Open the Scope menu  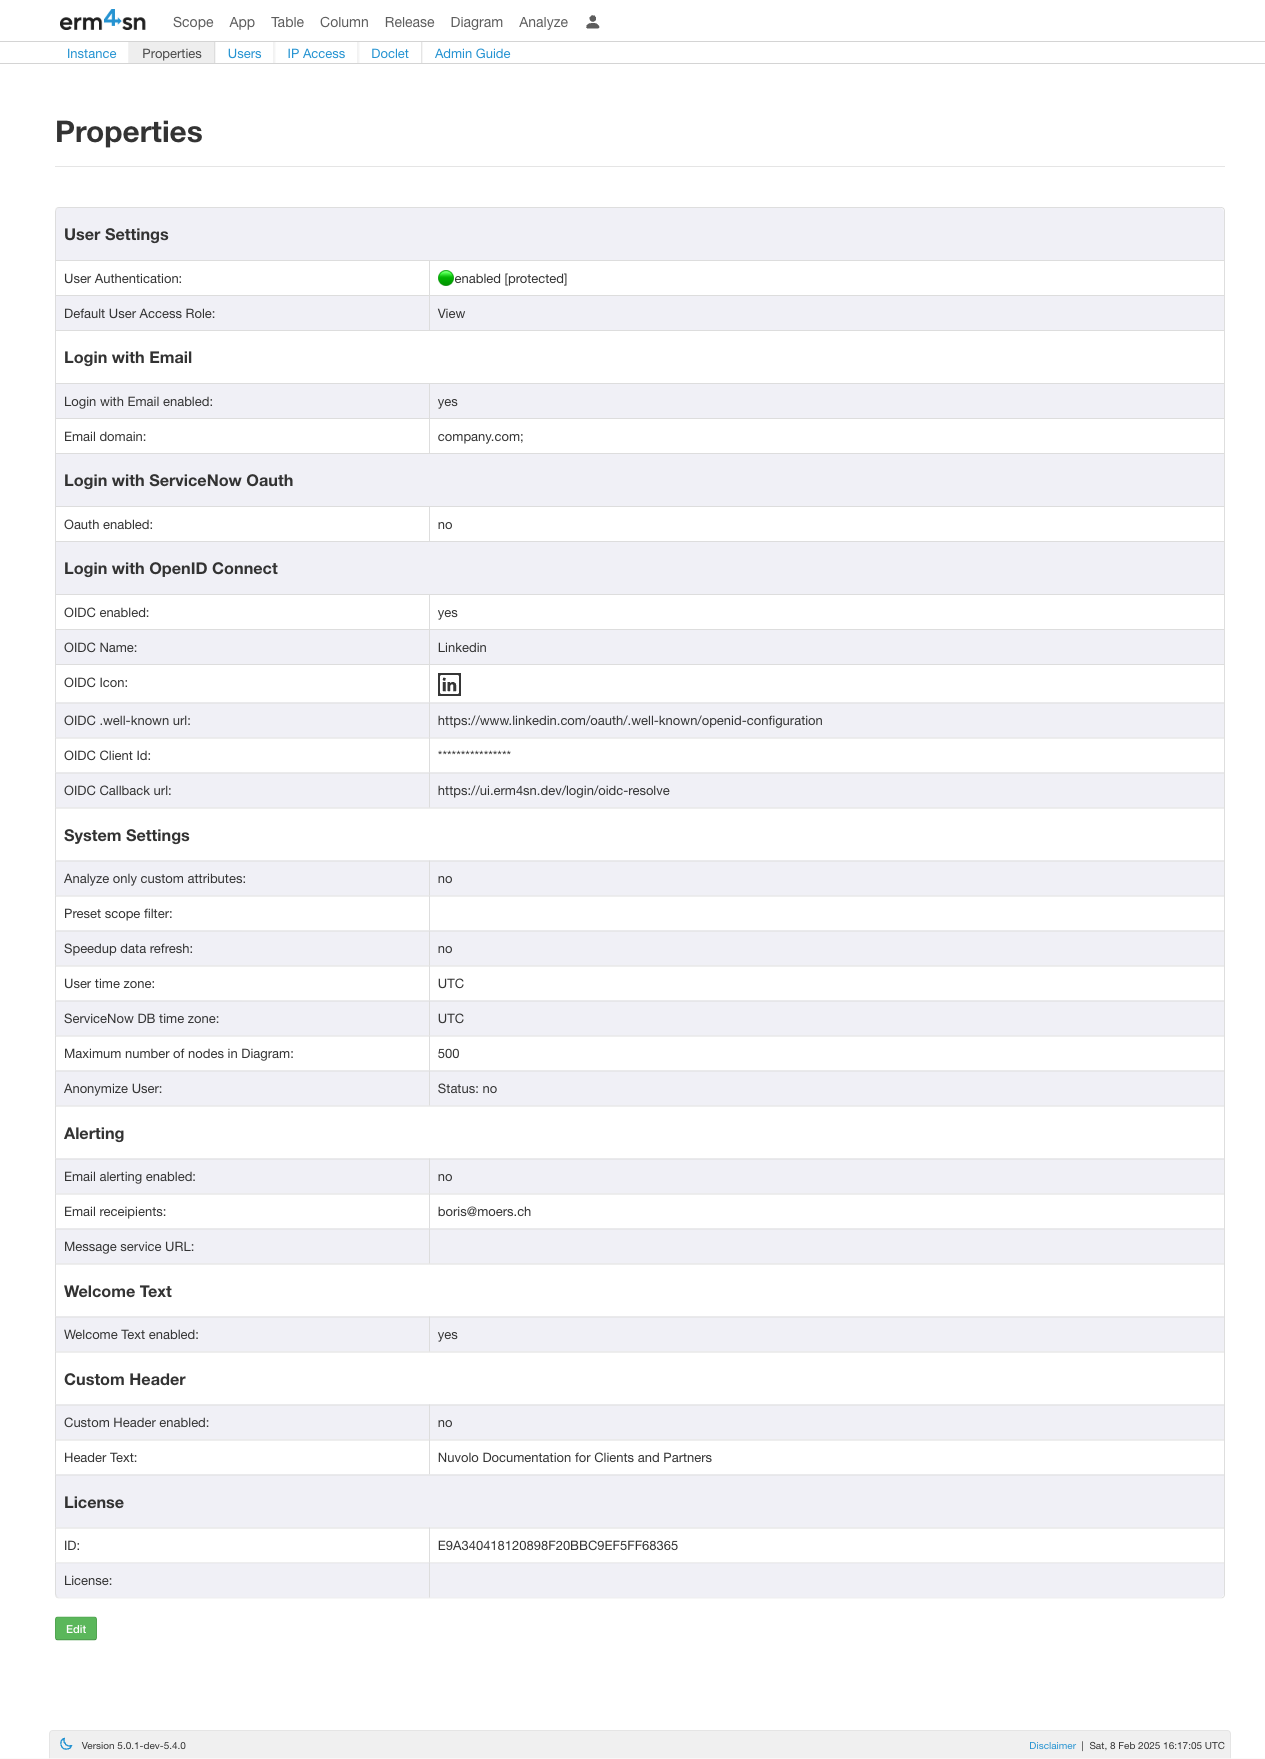193,22
